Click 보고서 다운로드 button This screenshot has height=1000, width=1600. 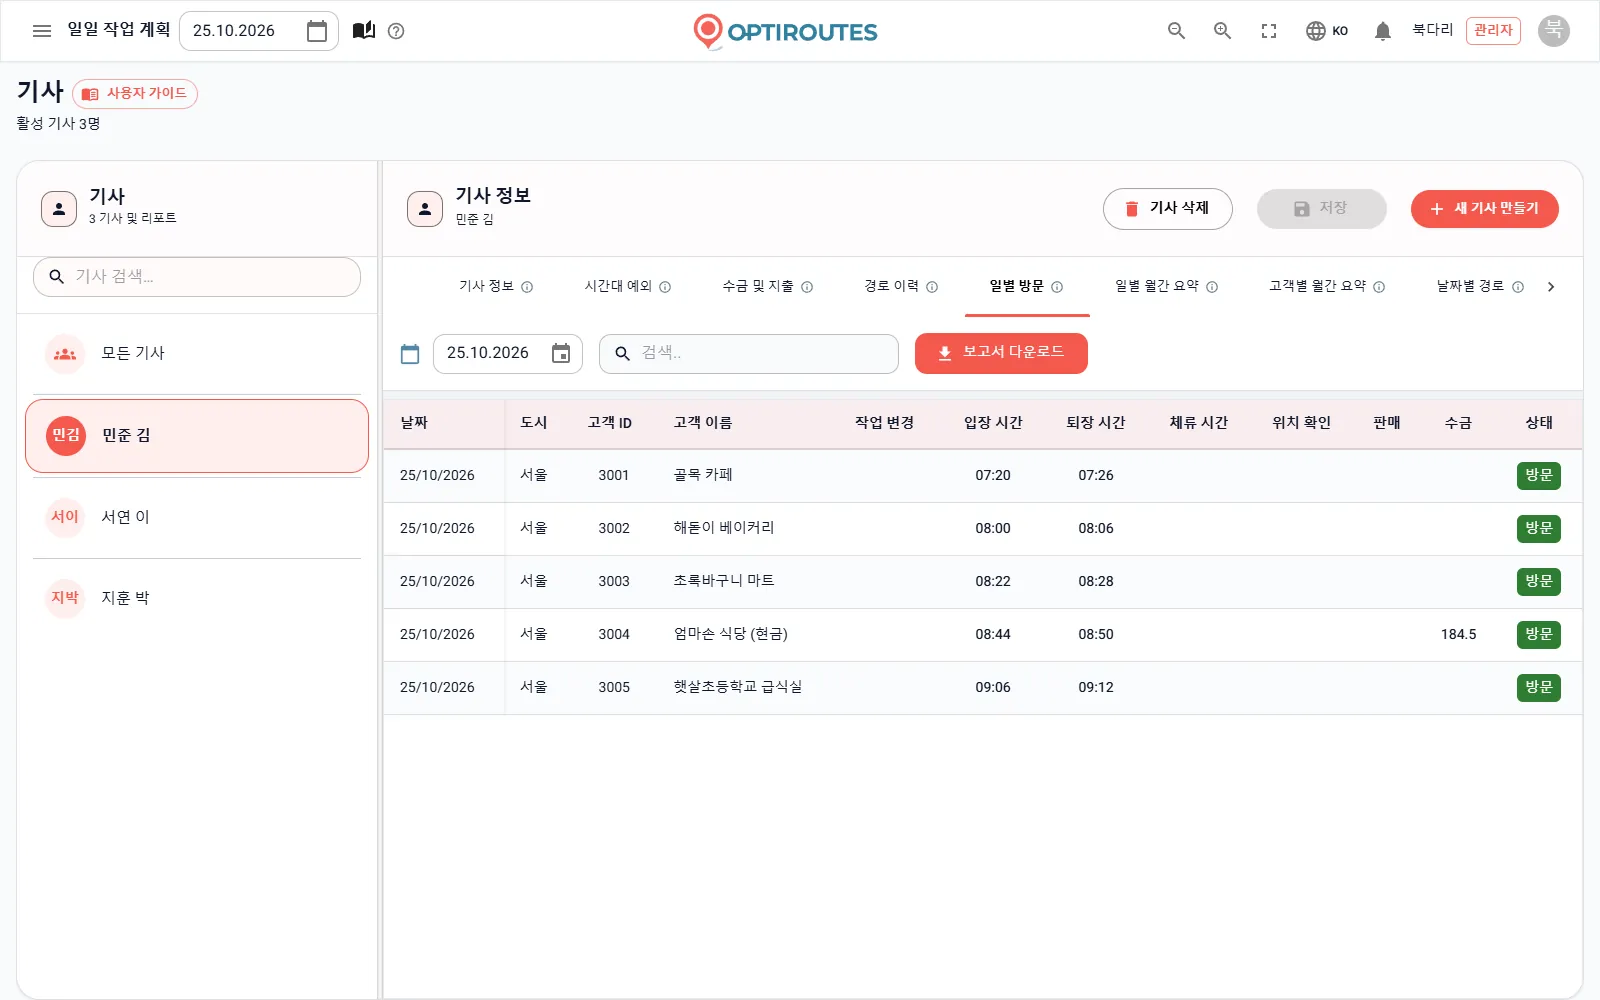pos(1001,353)
